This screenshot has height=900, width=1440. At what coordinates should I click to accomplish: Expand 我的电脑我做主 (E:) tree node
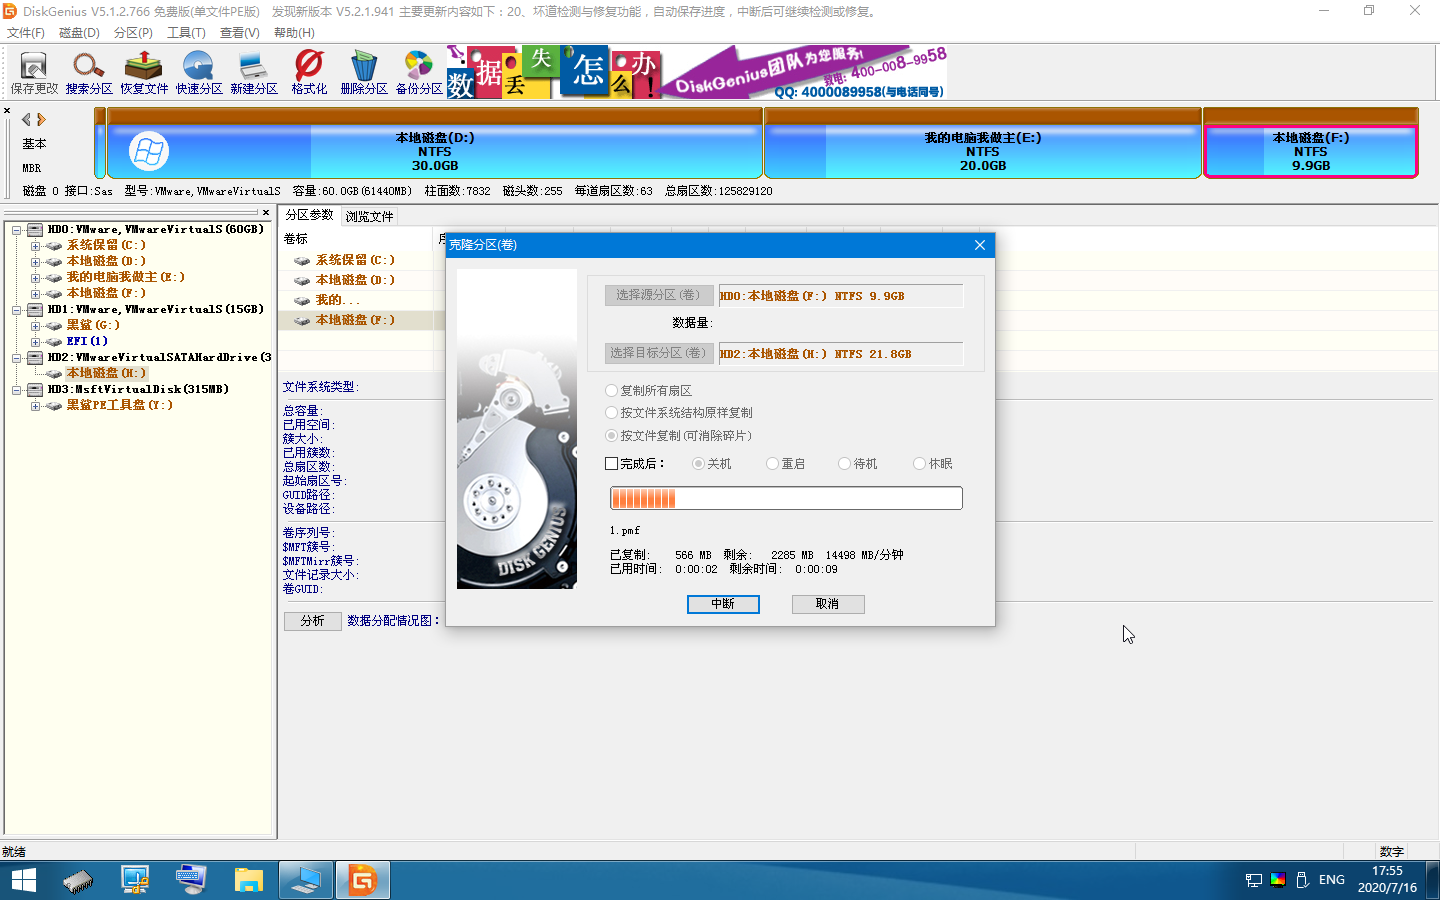pos(35,278)
